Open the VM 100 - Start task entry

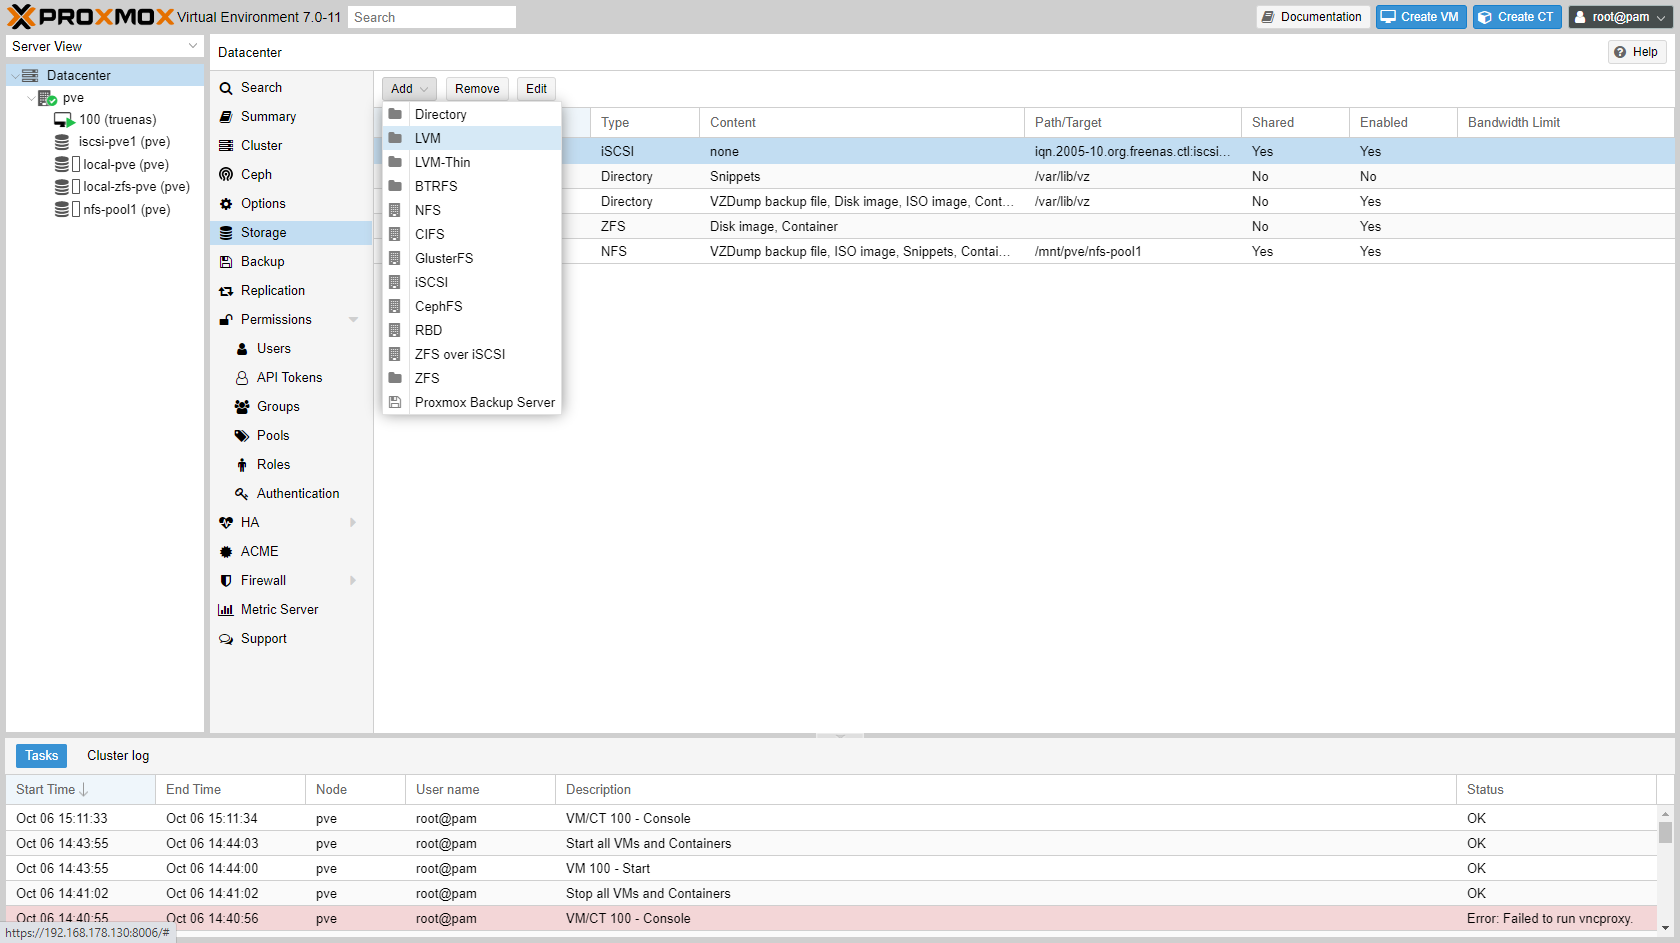click(831, 869)
